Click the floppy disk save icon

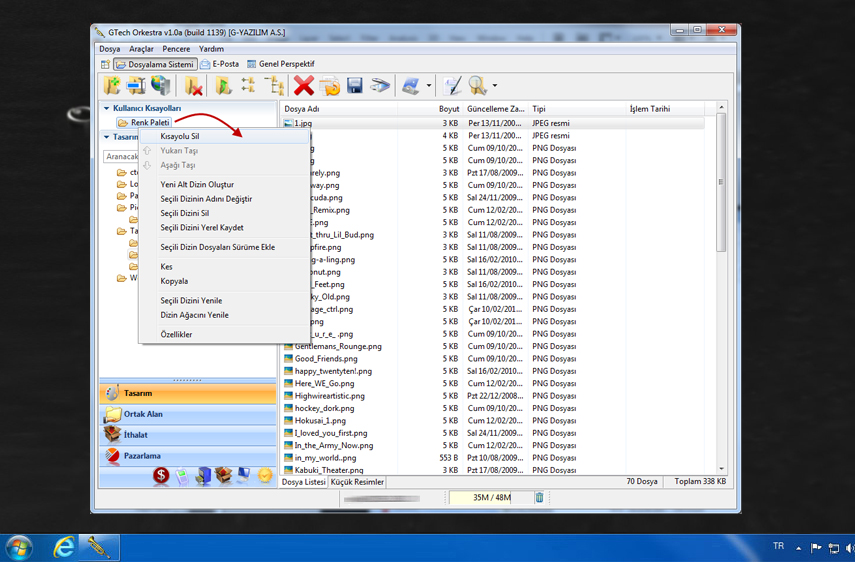point(354,87)
